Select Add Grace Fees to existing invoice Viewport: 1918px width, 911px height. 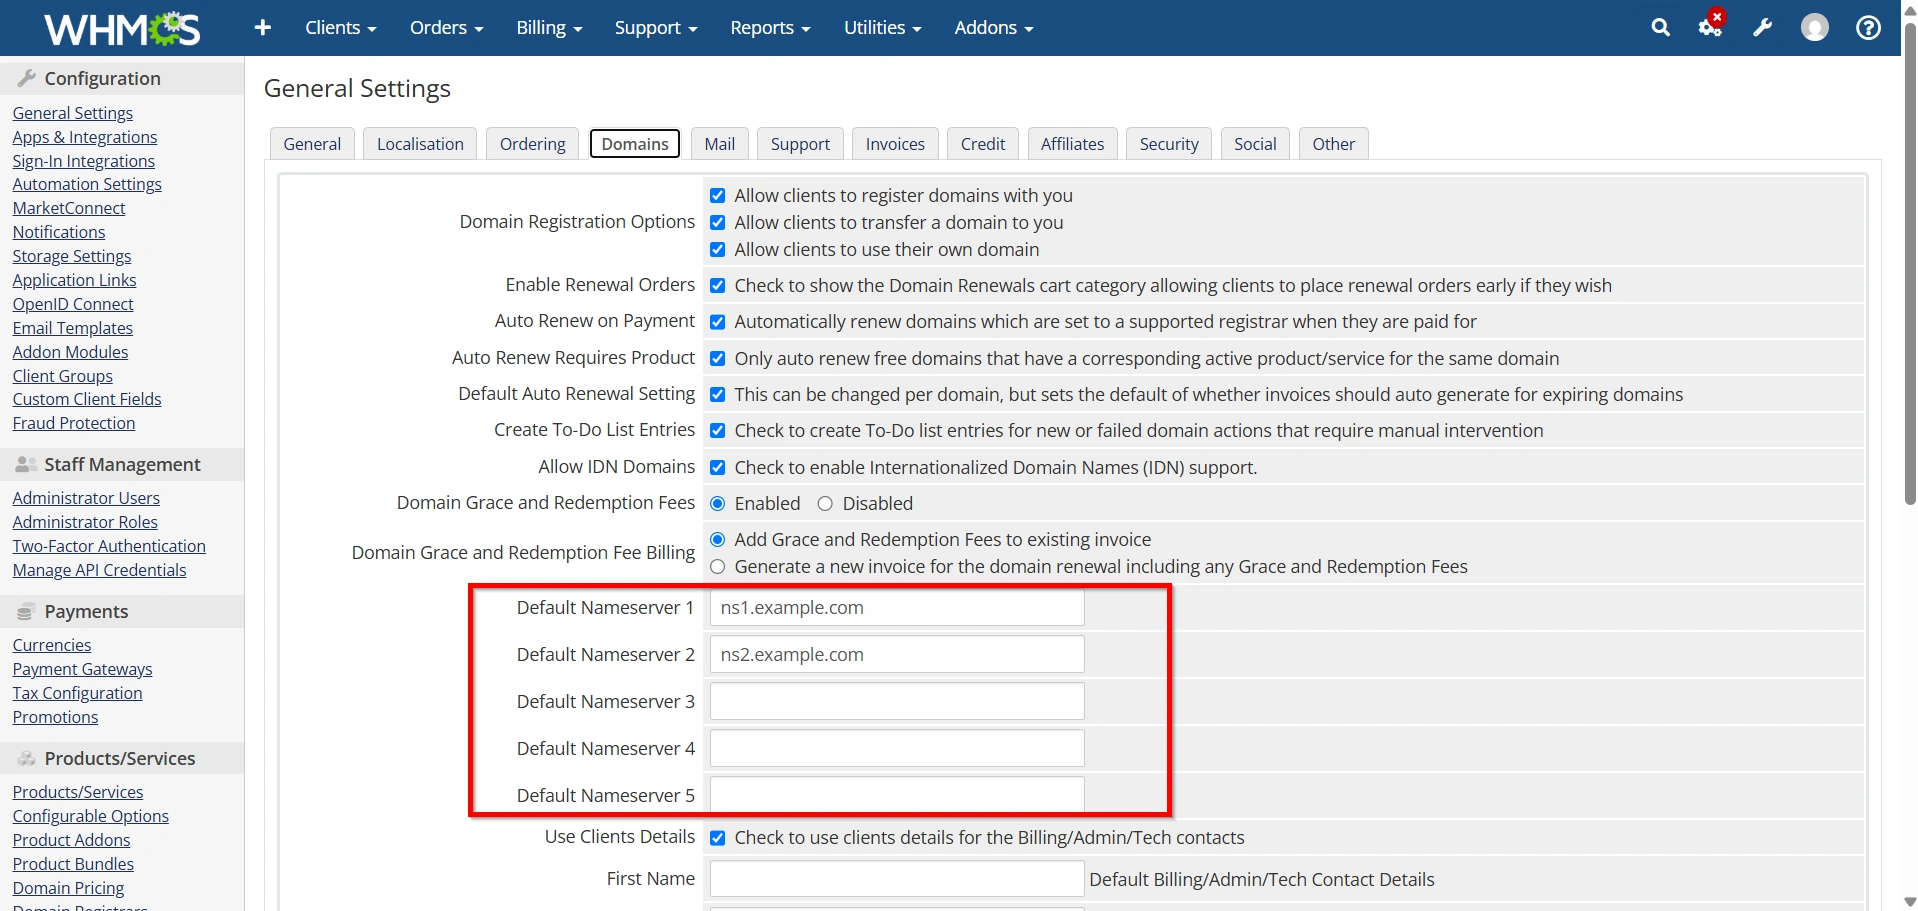click(717, 540)
